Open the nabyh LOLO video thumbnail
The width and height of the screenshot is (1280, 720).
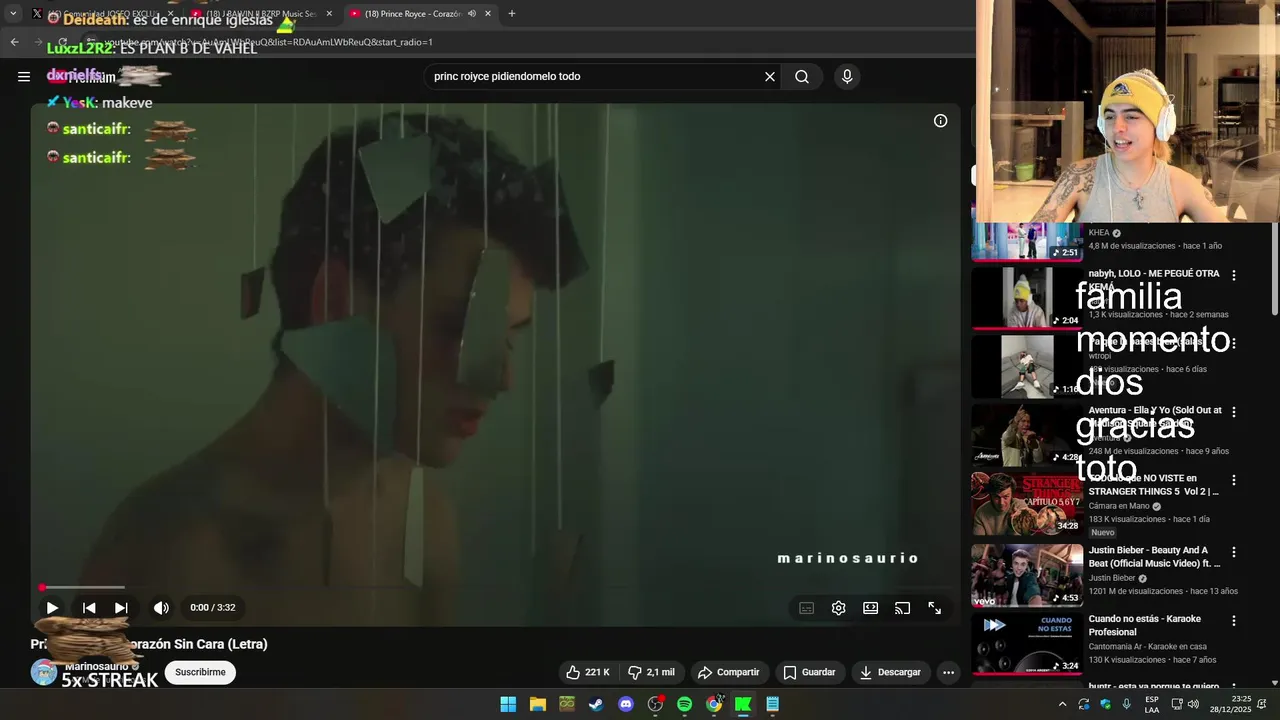pos(1027,298)
